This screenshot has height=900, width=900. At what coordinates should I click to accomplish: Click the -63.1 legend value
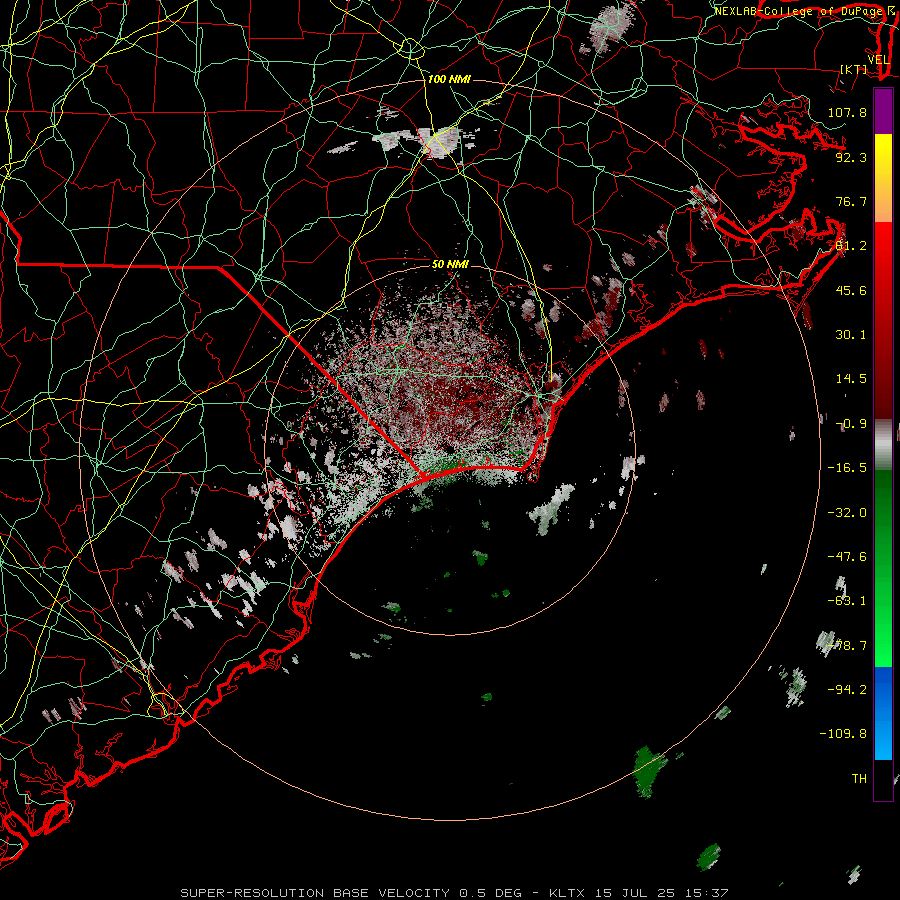847,601
